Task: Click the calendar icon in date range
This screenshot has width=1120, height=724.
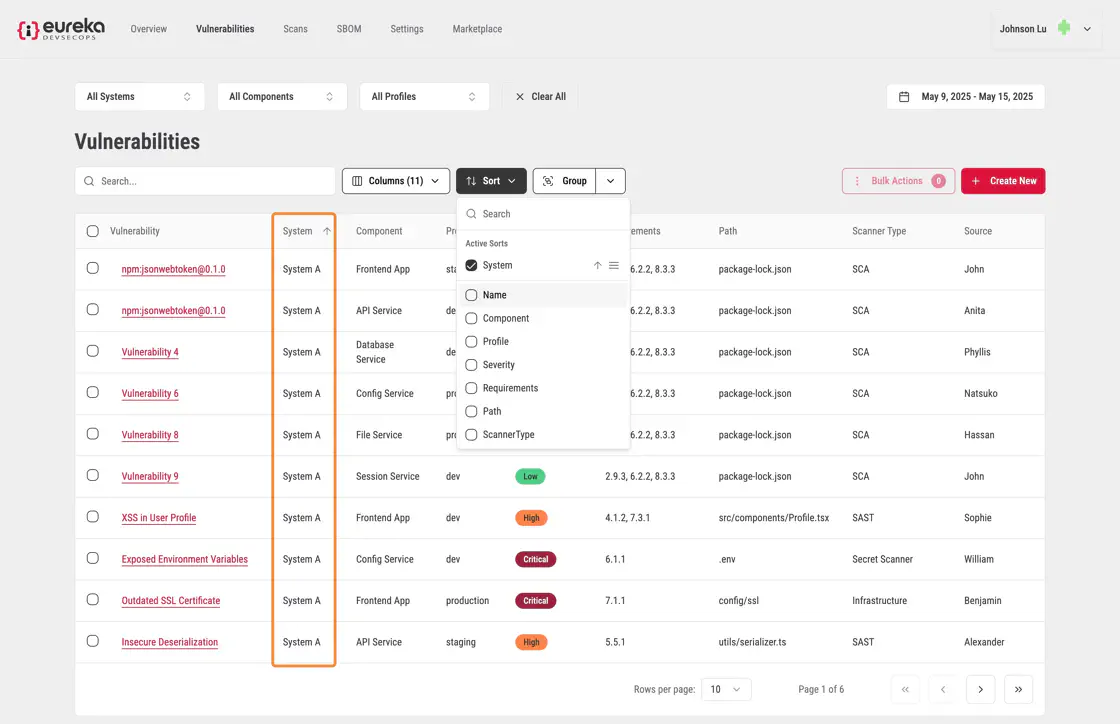Action: [904, 97]
